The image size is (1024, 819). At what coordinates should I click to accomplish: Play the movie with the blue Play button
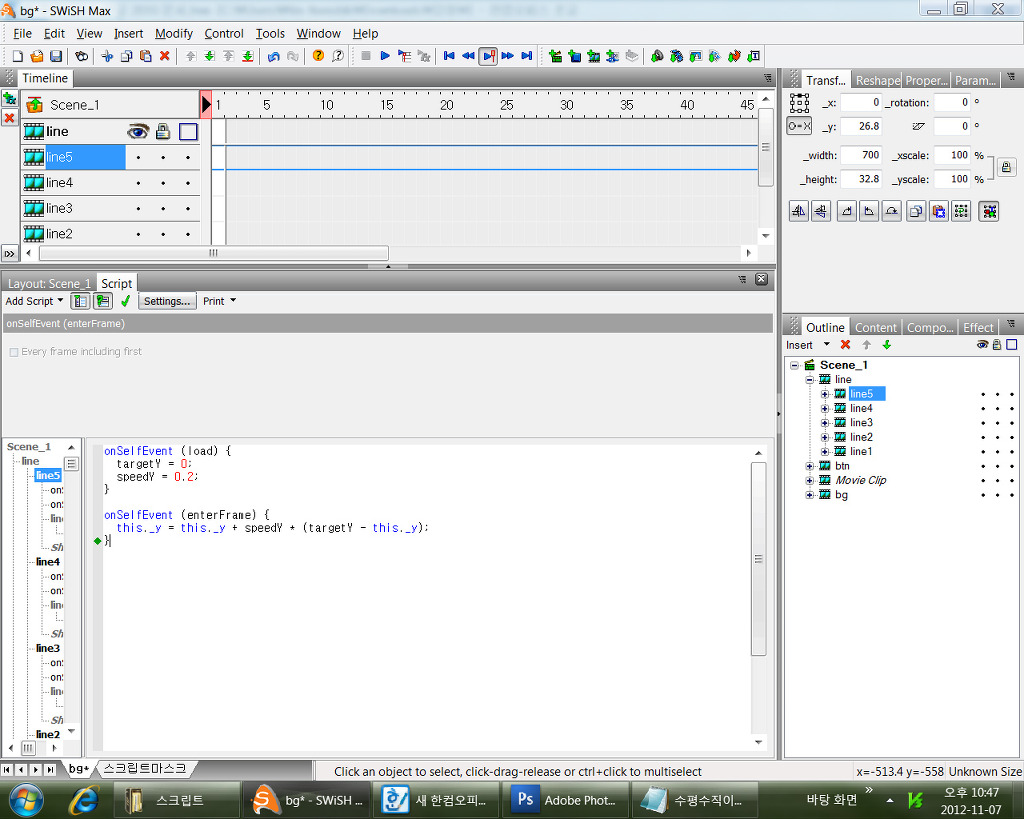coord(385,56)
